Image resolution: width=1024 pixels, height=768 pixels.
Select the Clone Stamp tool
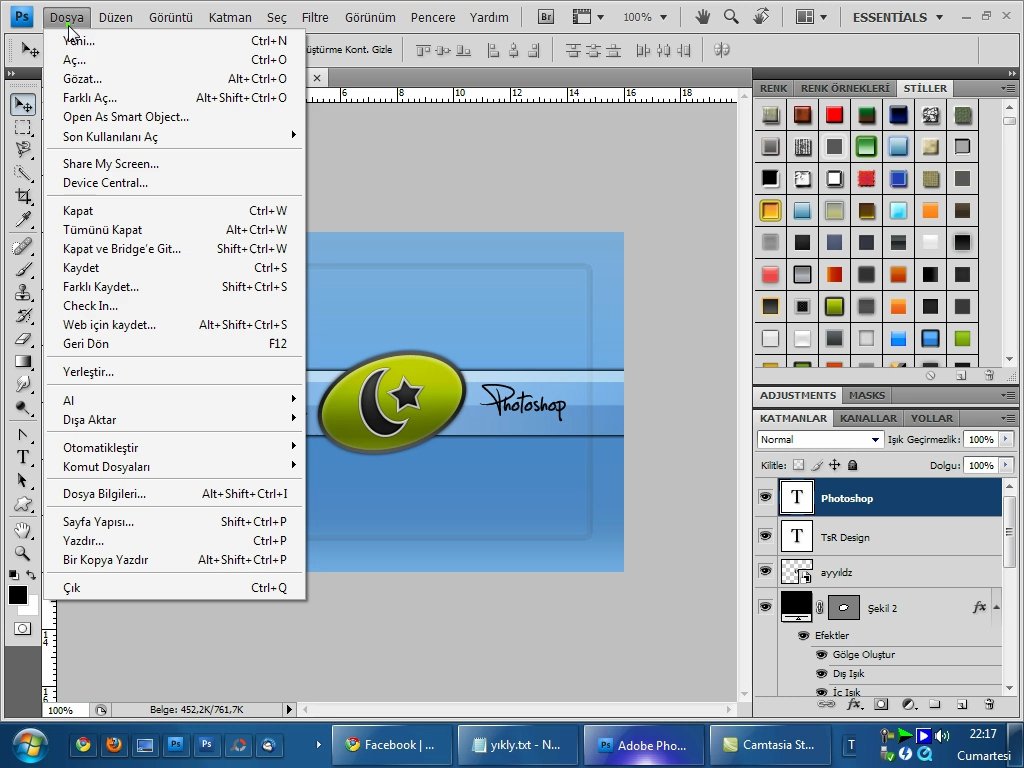[x=23, y=292]
